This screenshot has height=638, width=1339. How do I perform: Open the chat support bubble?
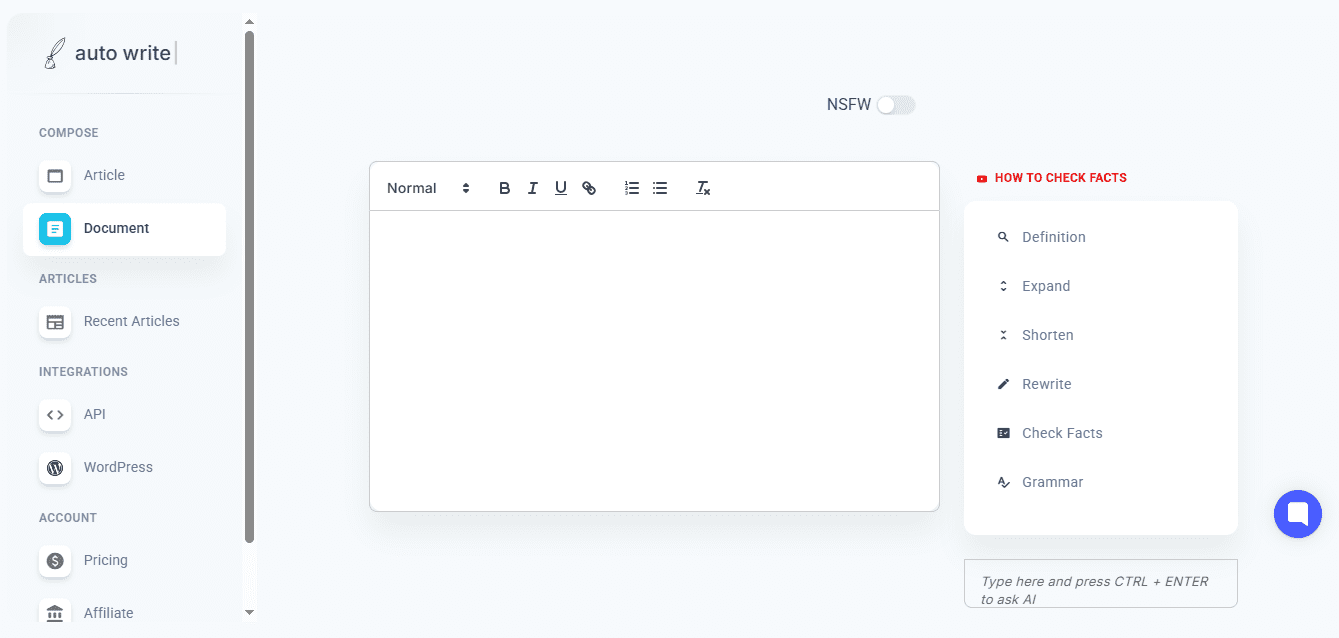point(1297,514)
